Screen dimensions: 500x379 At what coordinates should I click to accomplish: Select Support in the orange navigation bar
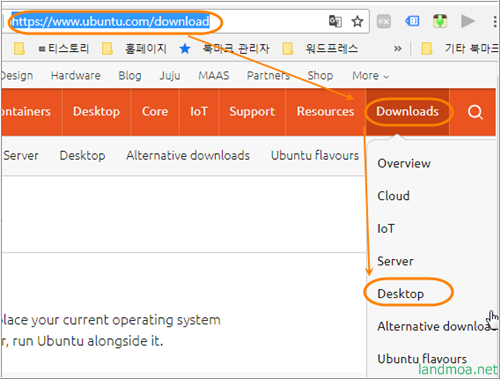252,112
